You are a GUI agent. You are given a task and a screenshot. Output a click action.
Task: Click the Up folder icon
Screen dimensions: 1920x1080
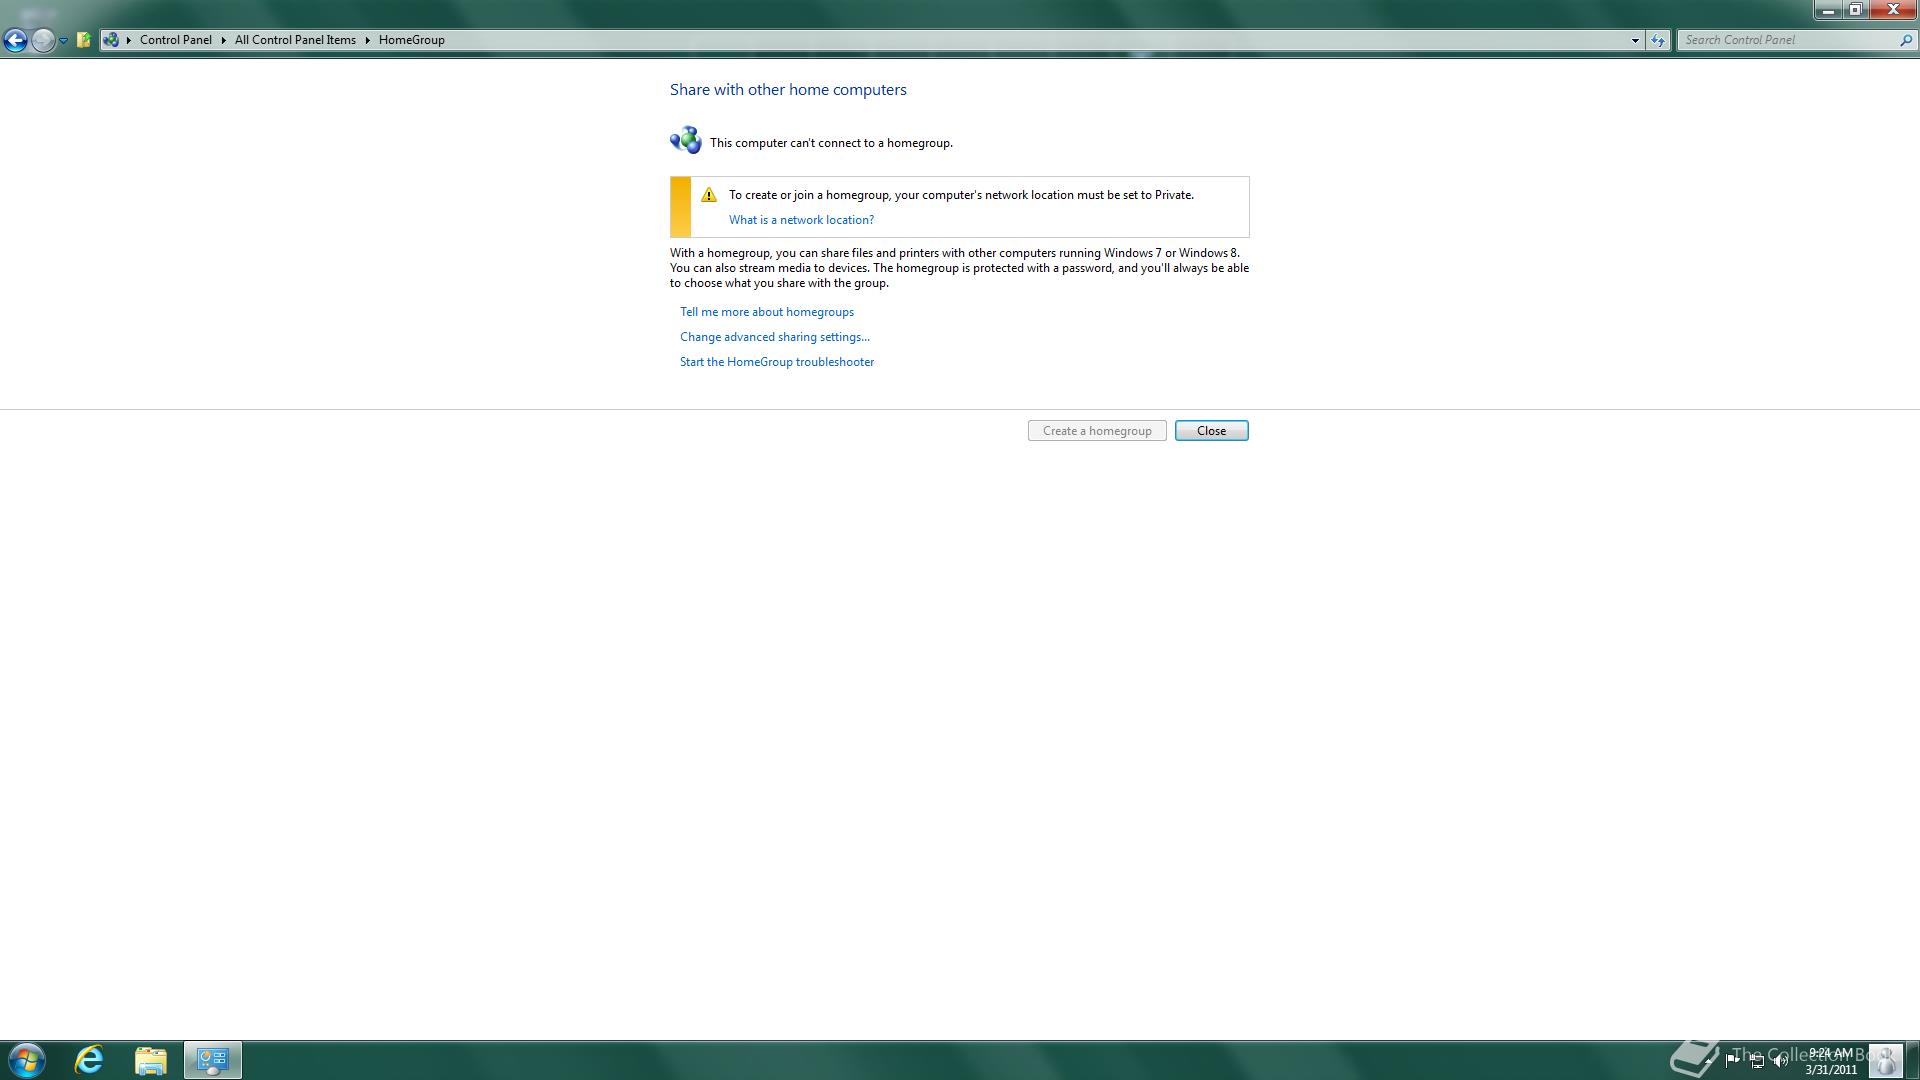point(84,40)
